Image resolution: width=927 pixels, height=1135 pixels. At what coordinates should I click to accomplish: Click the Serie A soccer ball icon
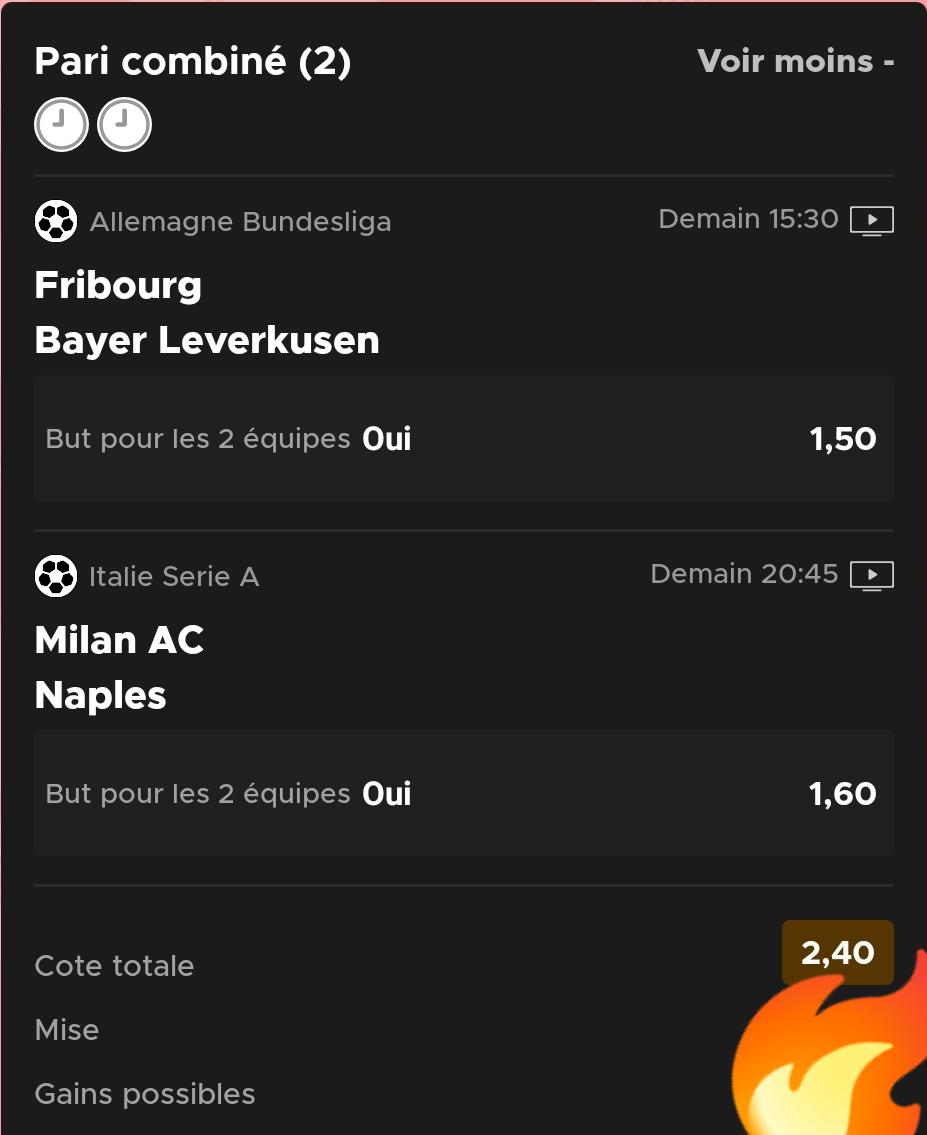click(56, 576)
